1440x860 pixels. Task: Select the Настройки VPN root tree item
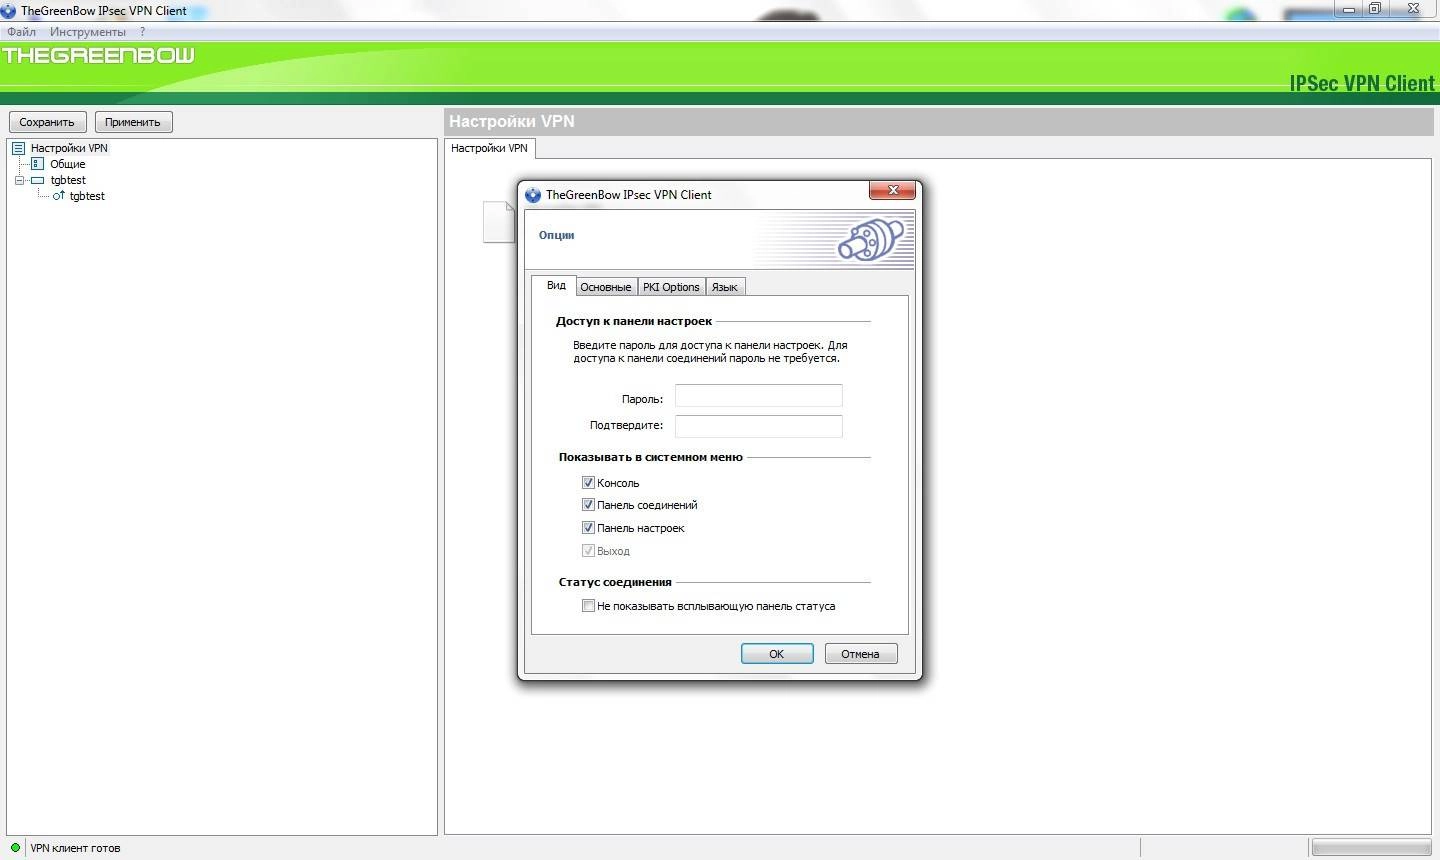tap(69, 148)
